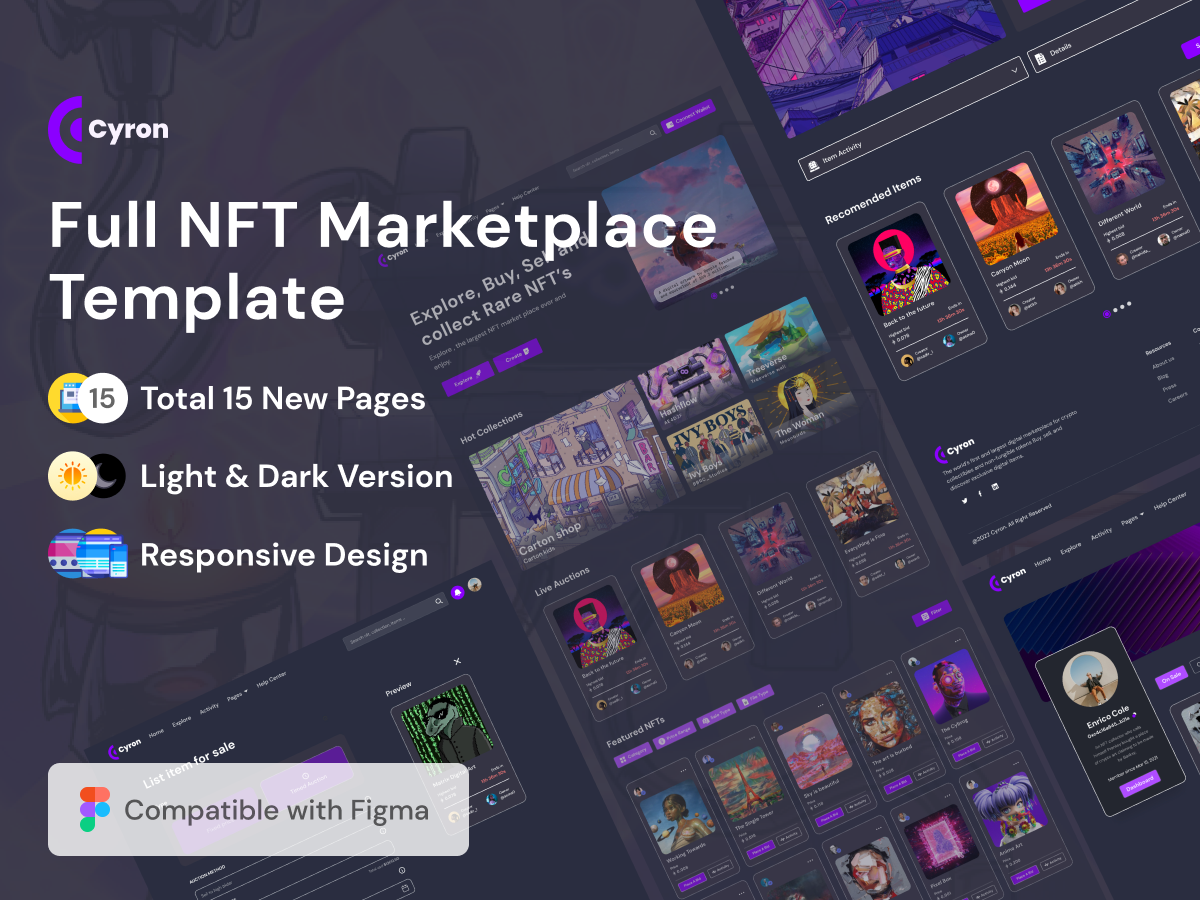The image size is (1200, 900).
Task: Click Help Center in profile page navbar
Action: (x=1171, y=499)
